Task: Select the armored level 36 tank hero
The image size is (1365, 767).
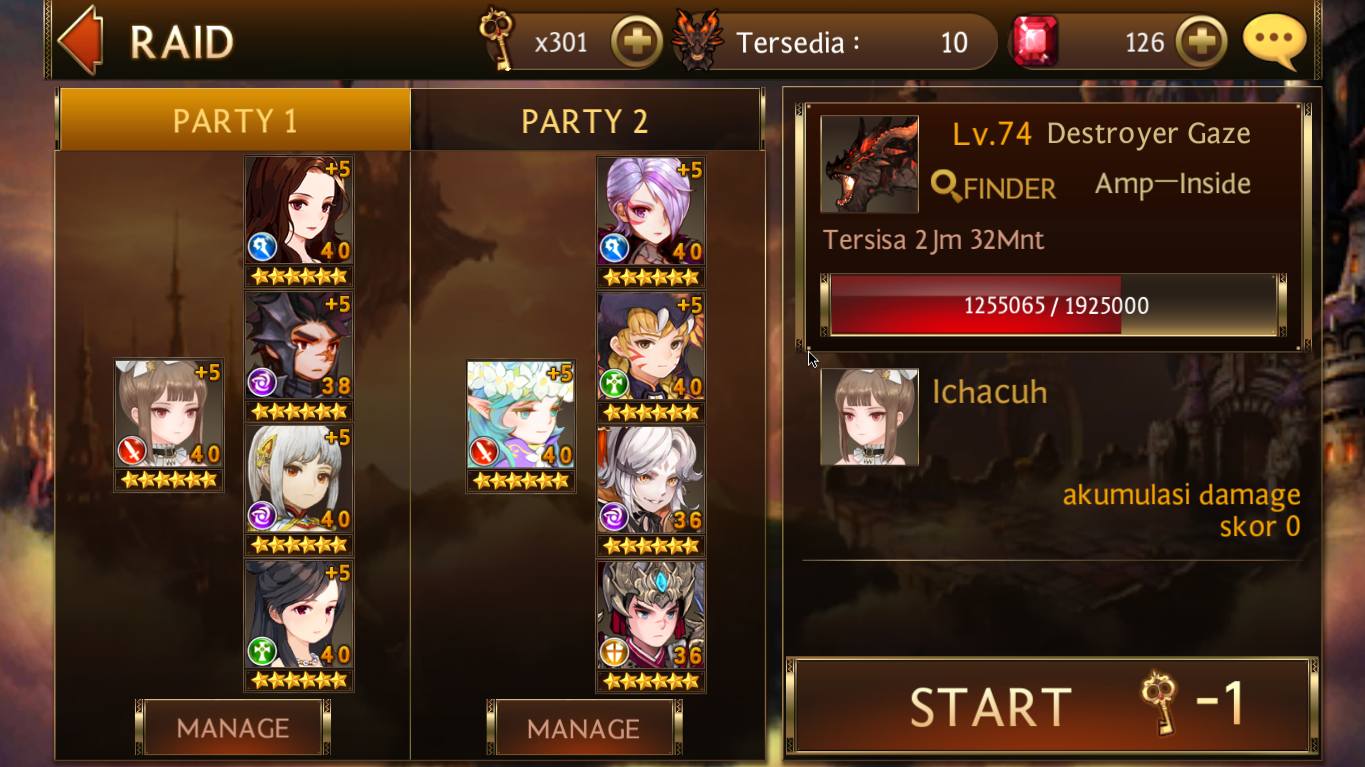Action: point(650,625)
